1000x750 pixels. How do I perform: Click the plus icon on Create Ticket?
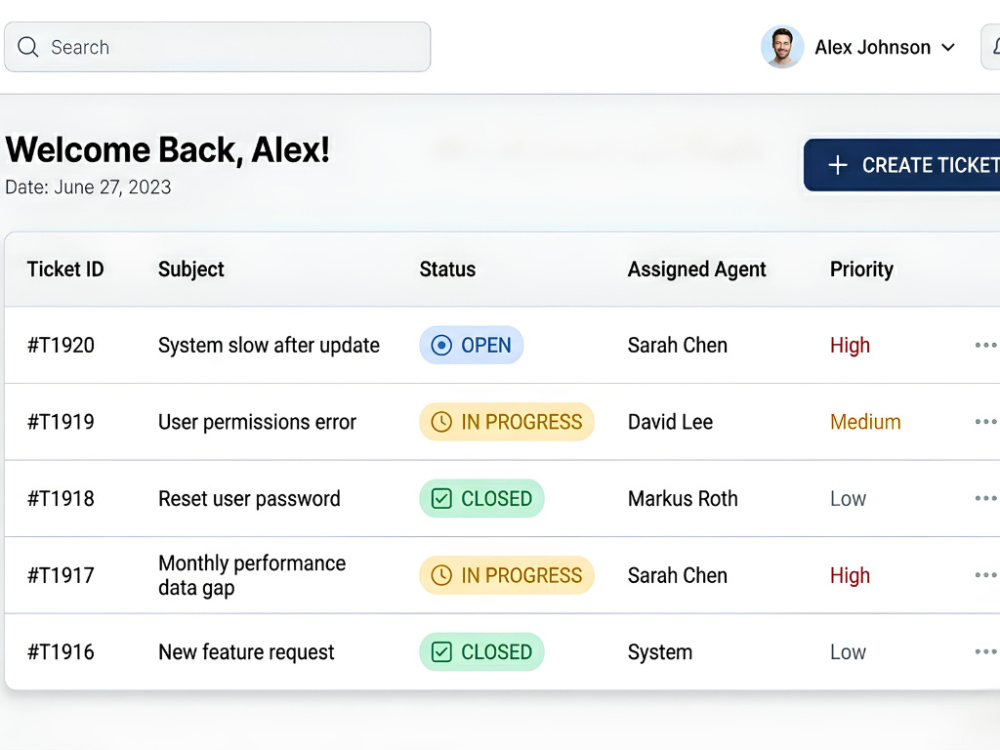pos(837,165)
